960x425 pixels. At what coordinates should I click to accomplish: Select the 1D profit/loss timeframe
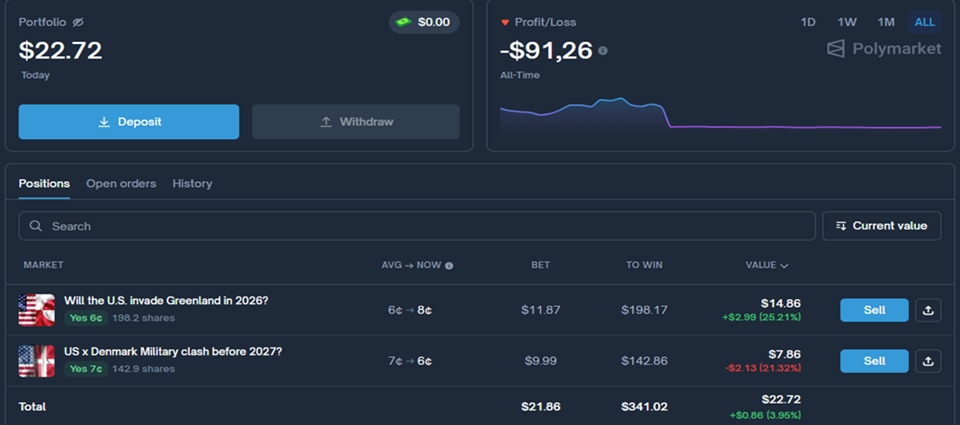point(808,22)
